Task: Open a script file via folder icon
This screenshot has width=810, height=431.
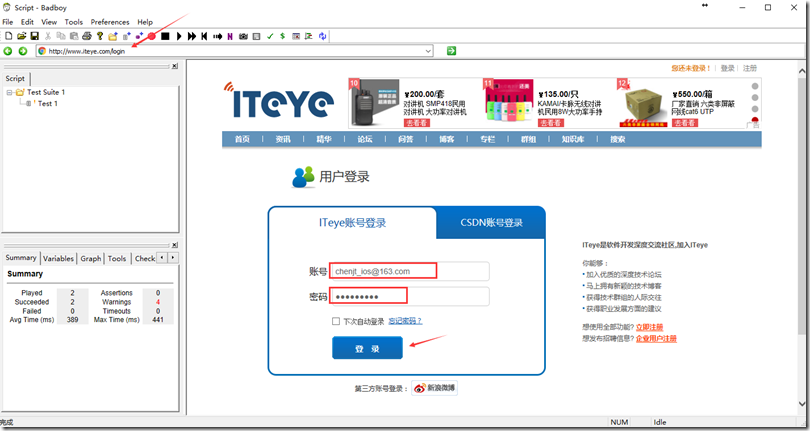Action: [22, 36]
